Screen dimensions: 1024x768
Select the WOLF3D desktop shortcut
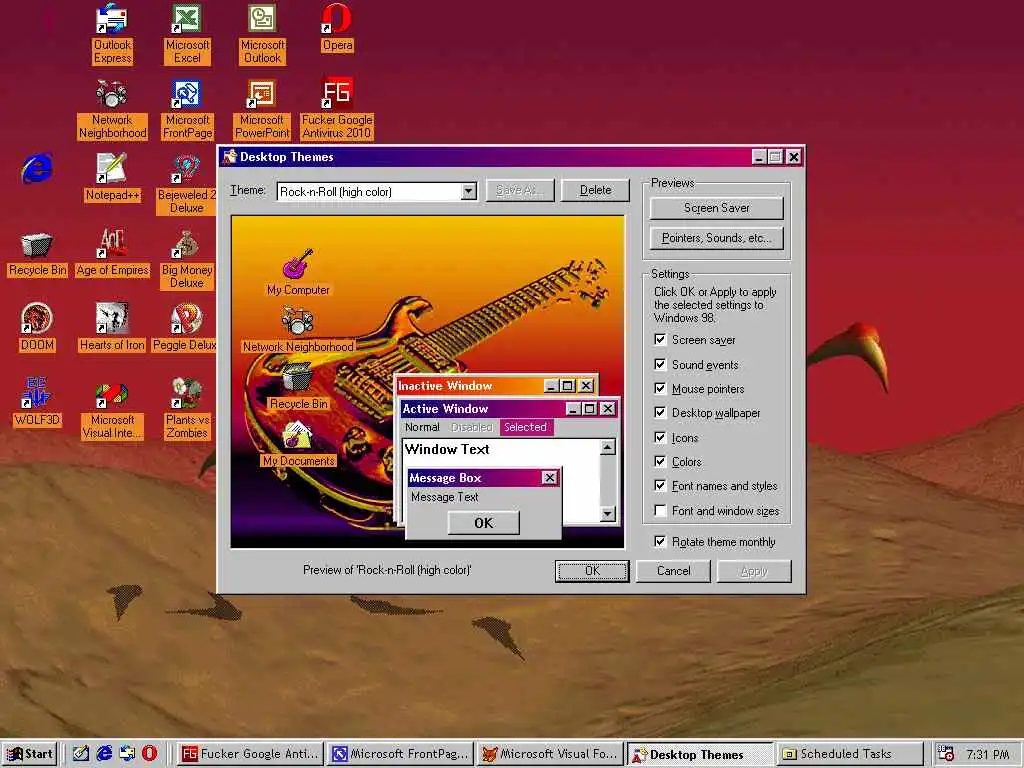click(x=37, y=402)
